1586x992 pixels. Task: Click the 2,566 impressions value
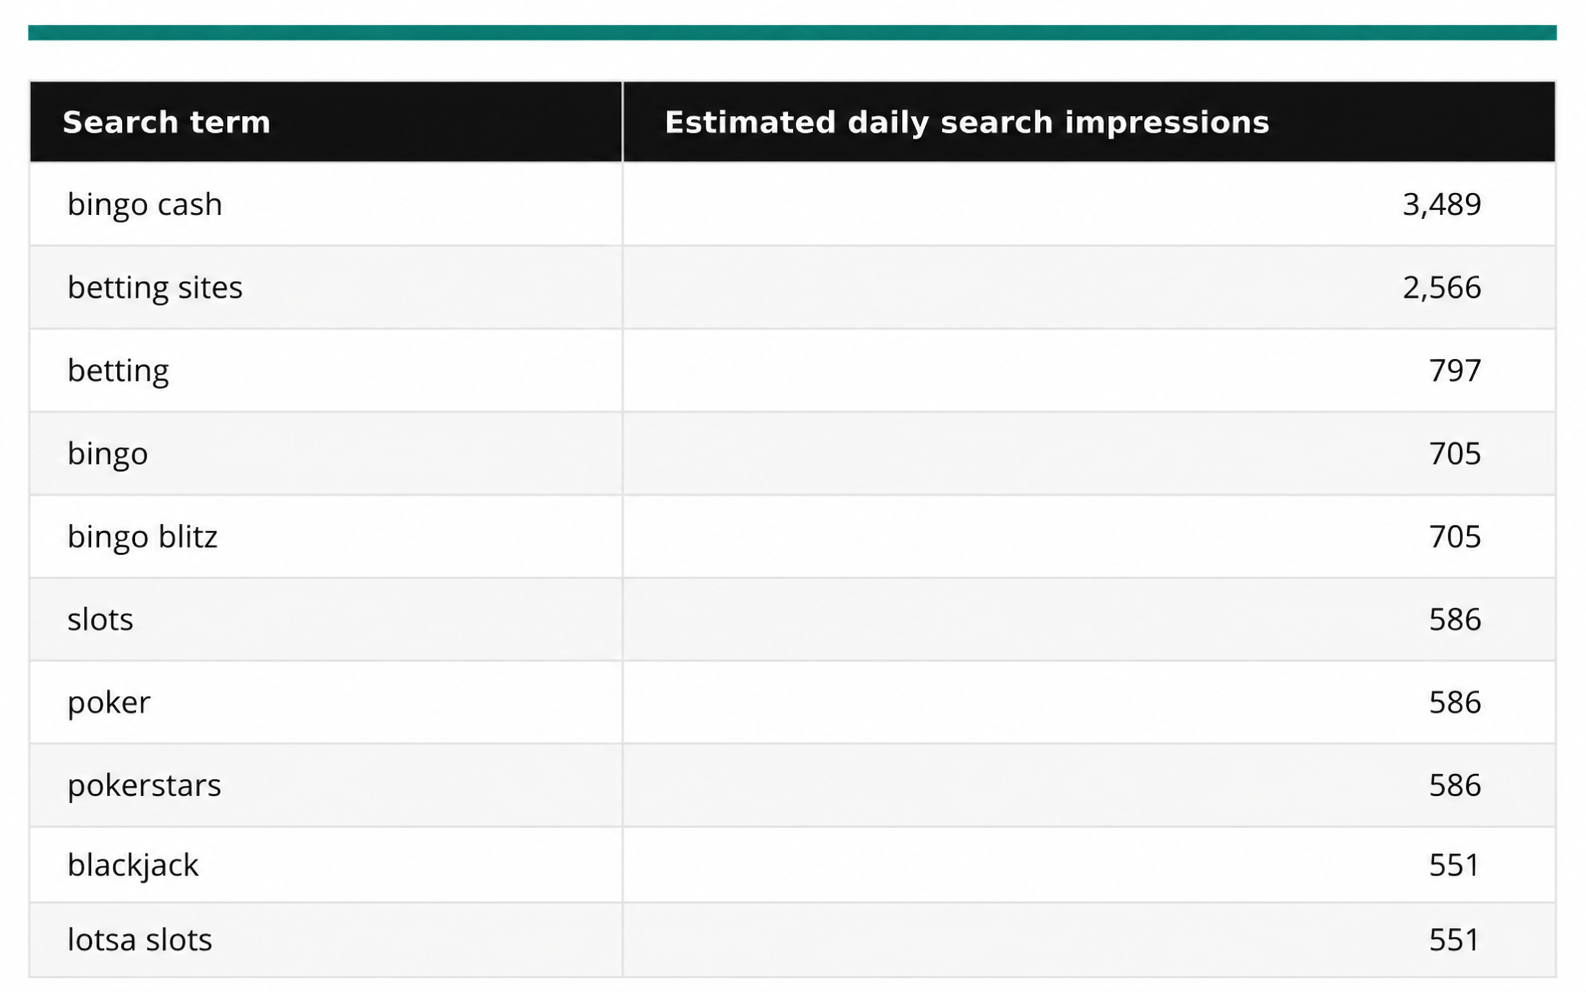click(1441, 287)
